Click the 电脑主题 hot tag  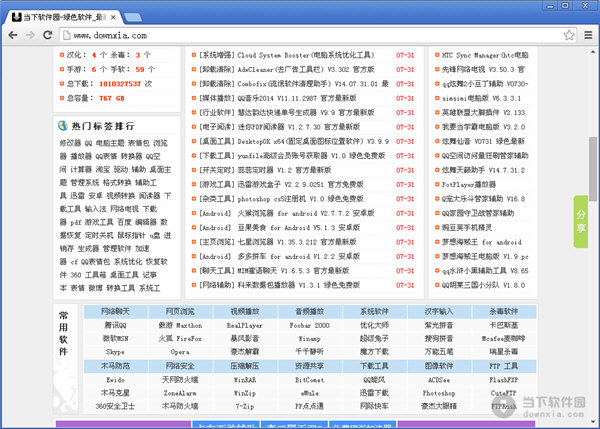[110, 143]
